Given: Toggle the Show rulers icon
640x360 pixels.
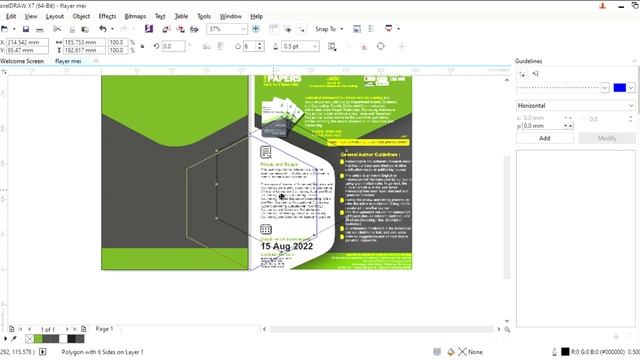Looking at the screenshot, I should 273,29.
